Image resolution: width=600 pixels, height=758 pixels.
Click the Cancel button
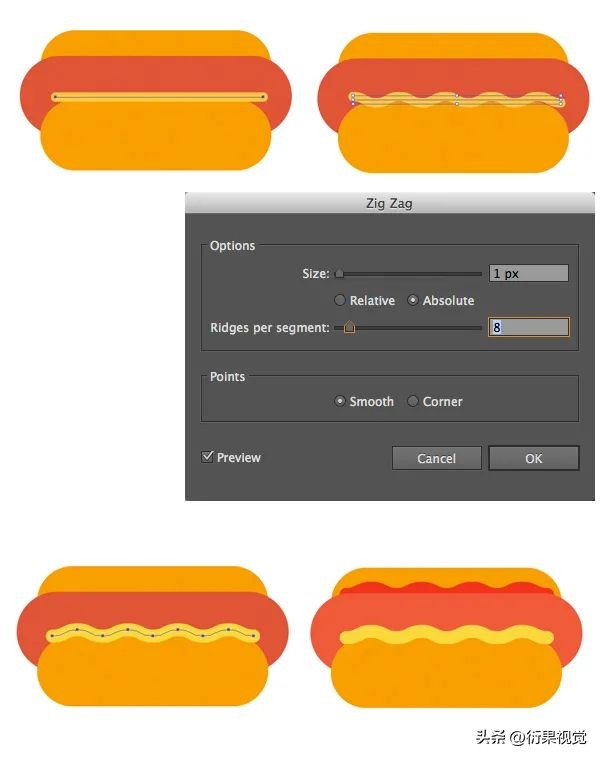[437, 458]
